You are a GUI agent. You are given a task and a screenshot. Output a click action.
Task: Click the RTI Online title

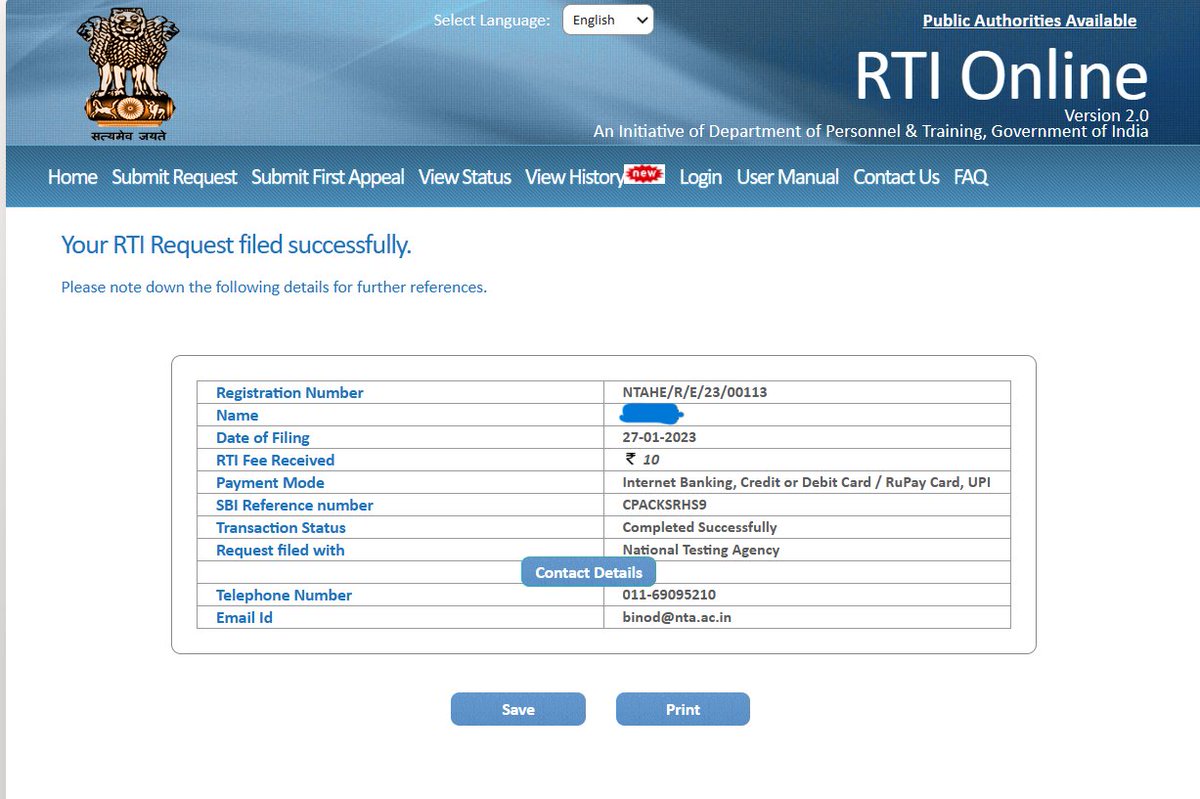pos(1001,76)
